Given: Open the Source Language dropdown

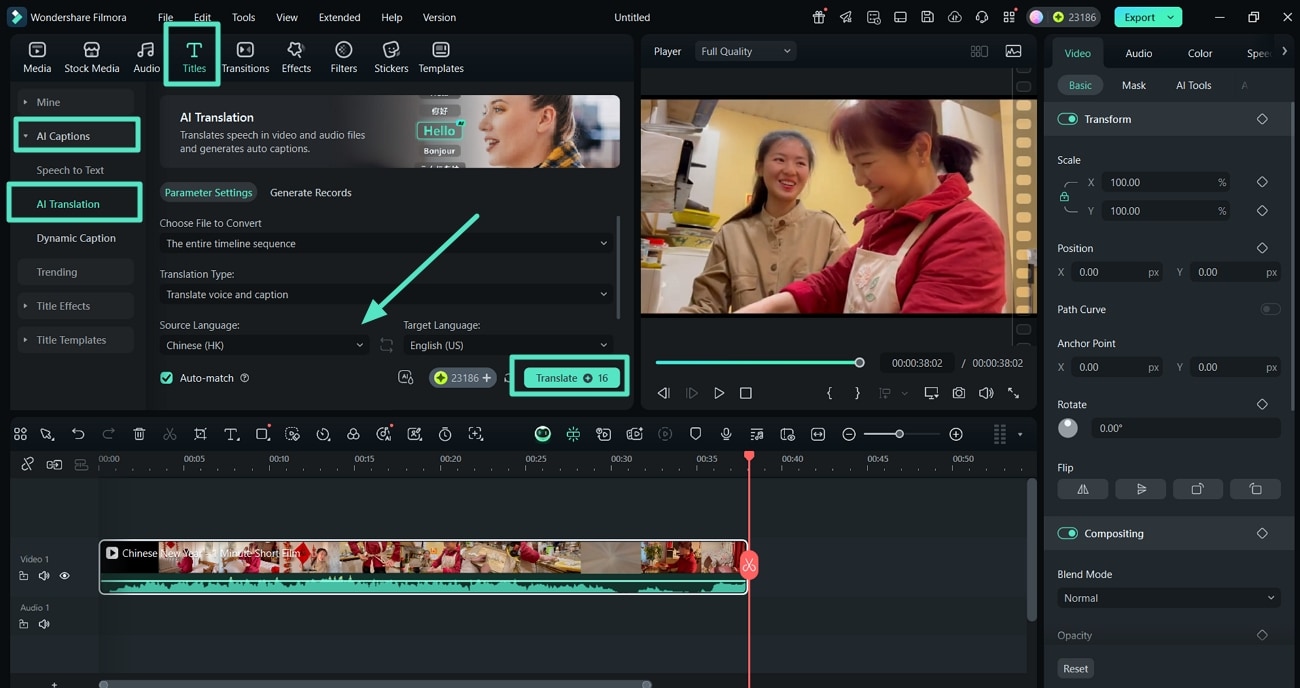Looking at the screenshot, I should (265, 345).
